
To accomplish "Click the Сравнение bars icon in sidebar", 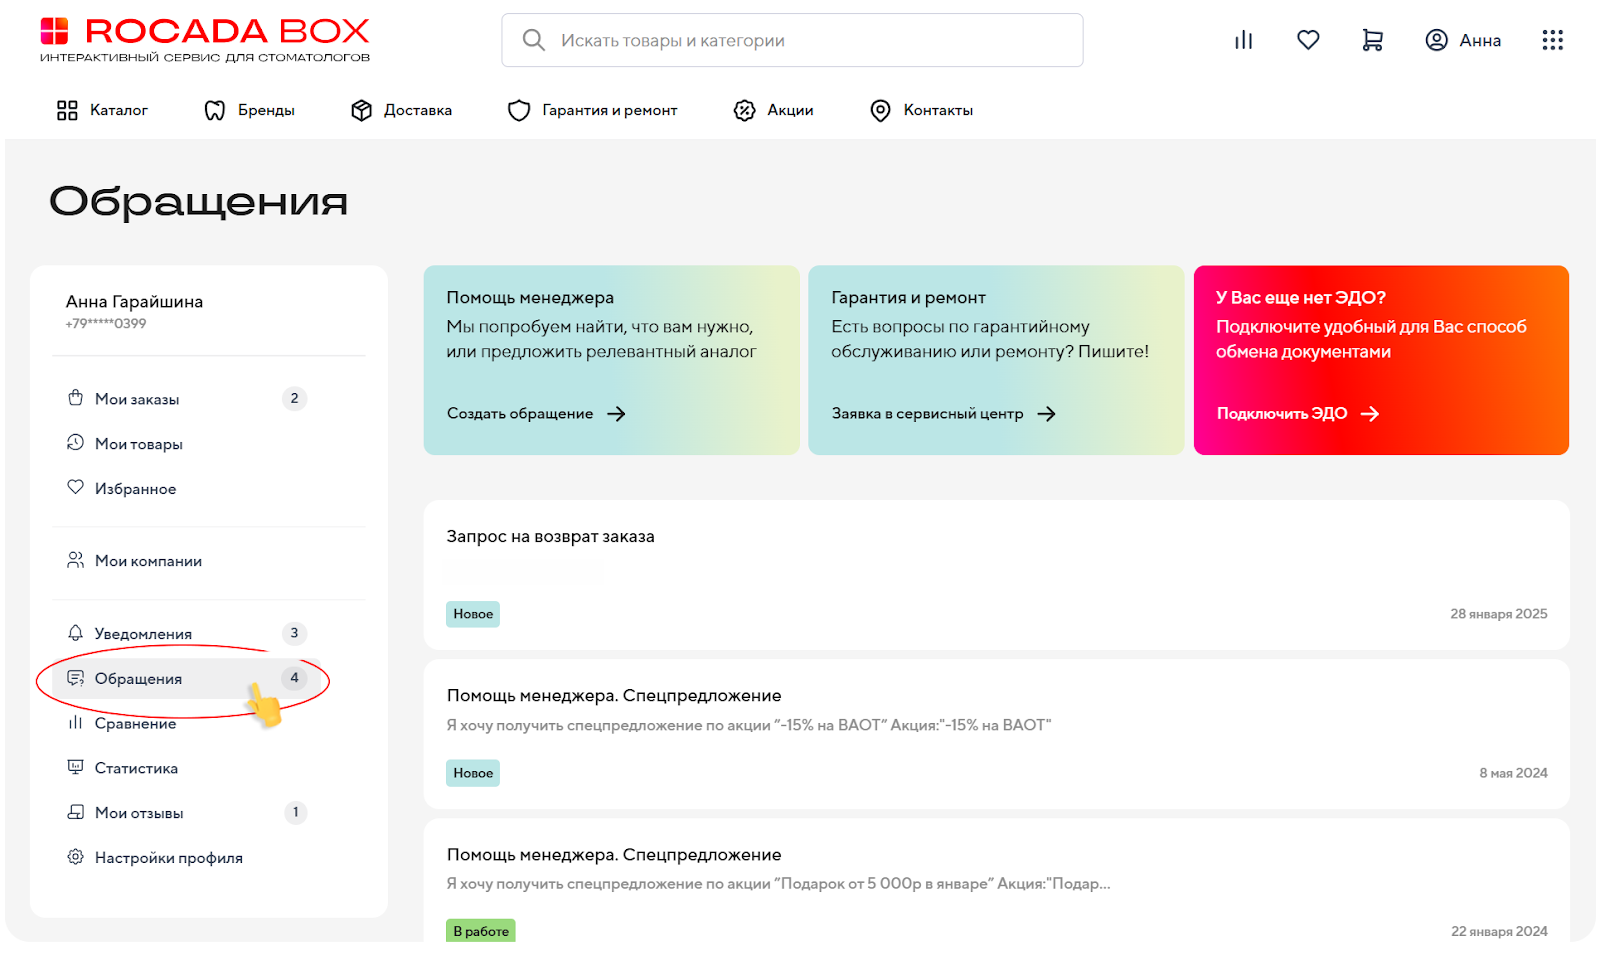I will pyautogui.click(x=75, y=722).
